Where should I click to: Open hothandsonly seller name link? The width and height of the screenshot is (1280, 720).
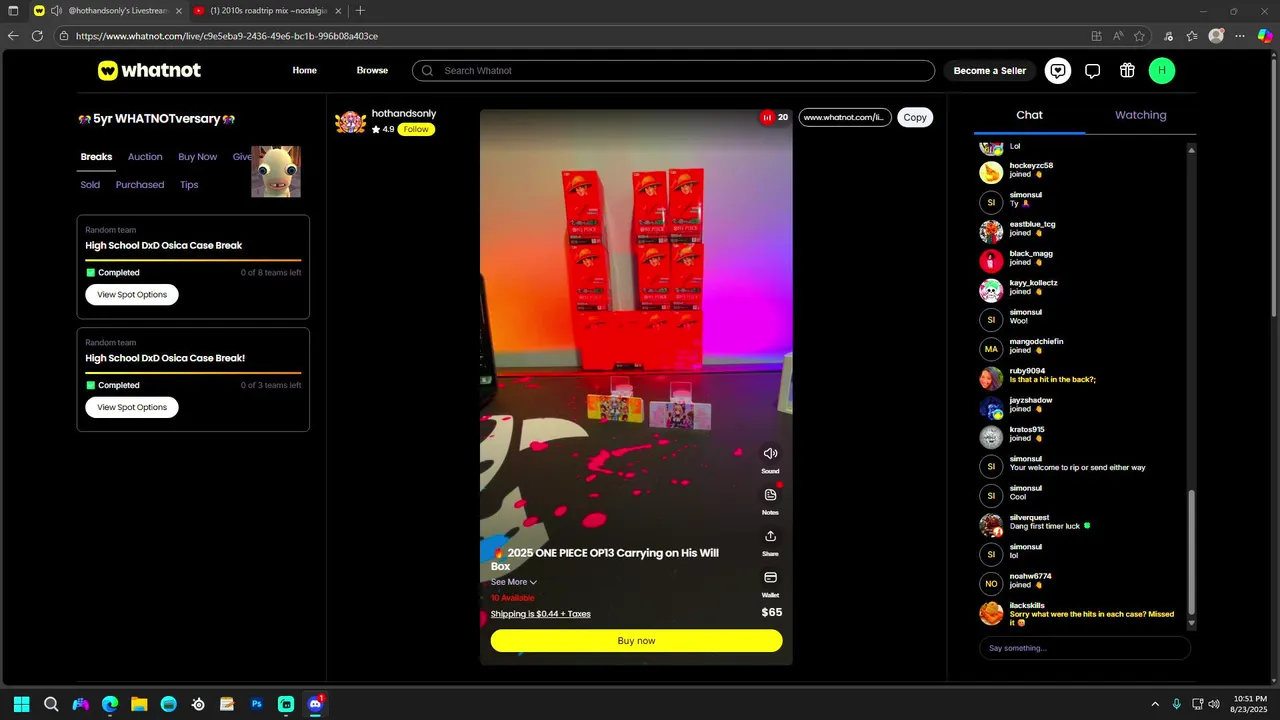(404, 114)
